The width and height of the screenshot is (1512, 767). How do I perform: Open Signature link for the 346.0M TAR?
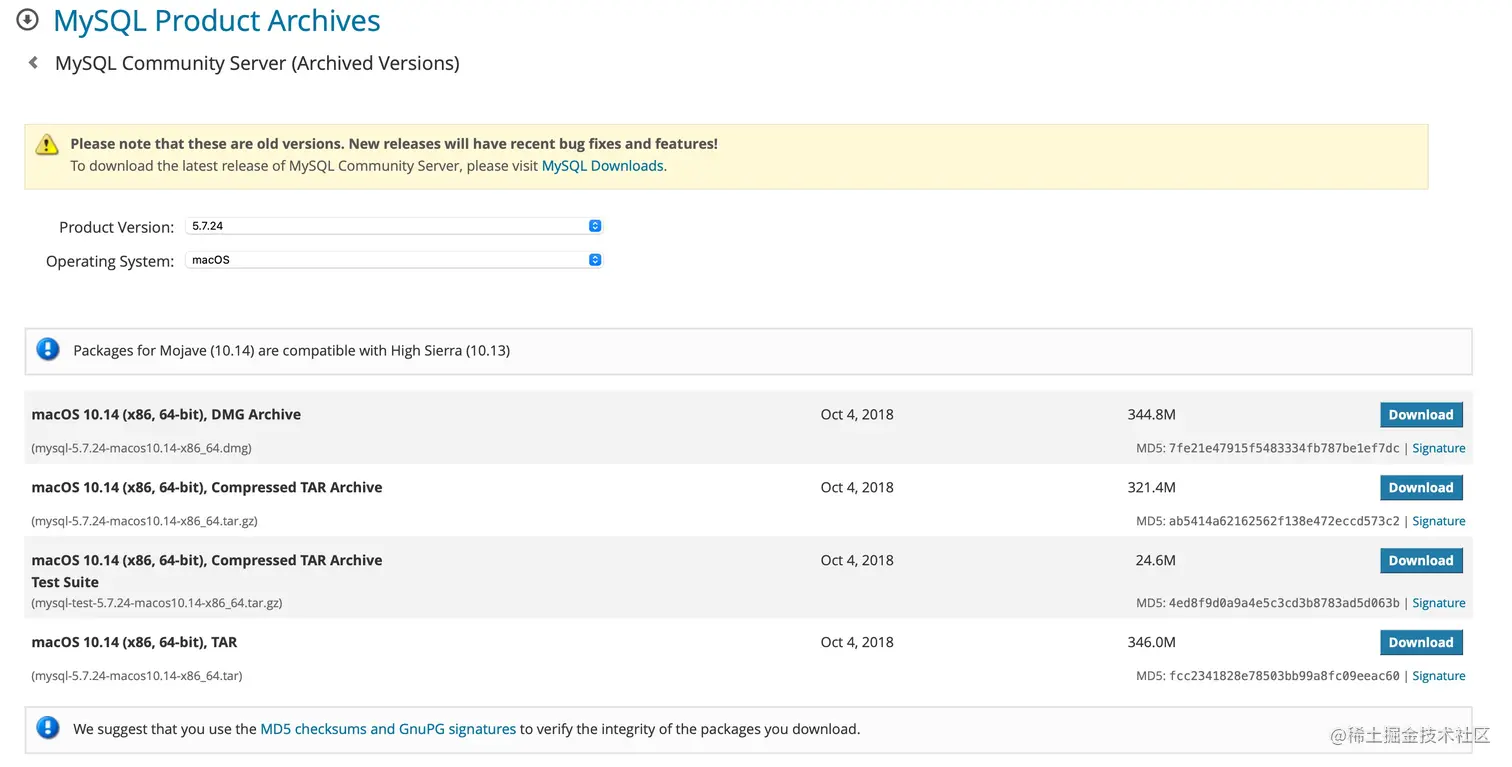point(1439,676)
